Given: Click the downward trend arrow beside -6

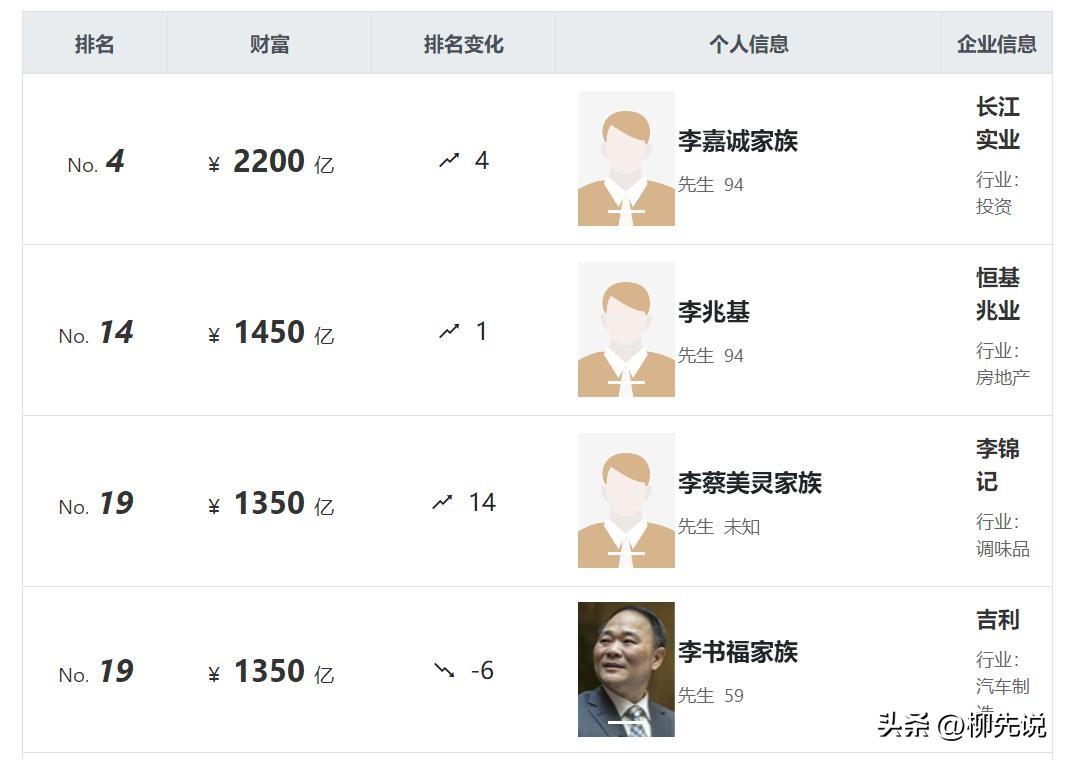Looking at the screenshot, I should point(444,670).
